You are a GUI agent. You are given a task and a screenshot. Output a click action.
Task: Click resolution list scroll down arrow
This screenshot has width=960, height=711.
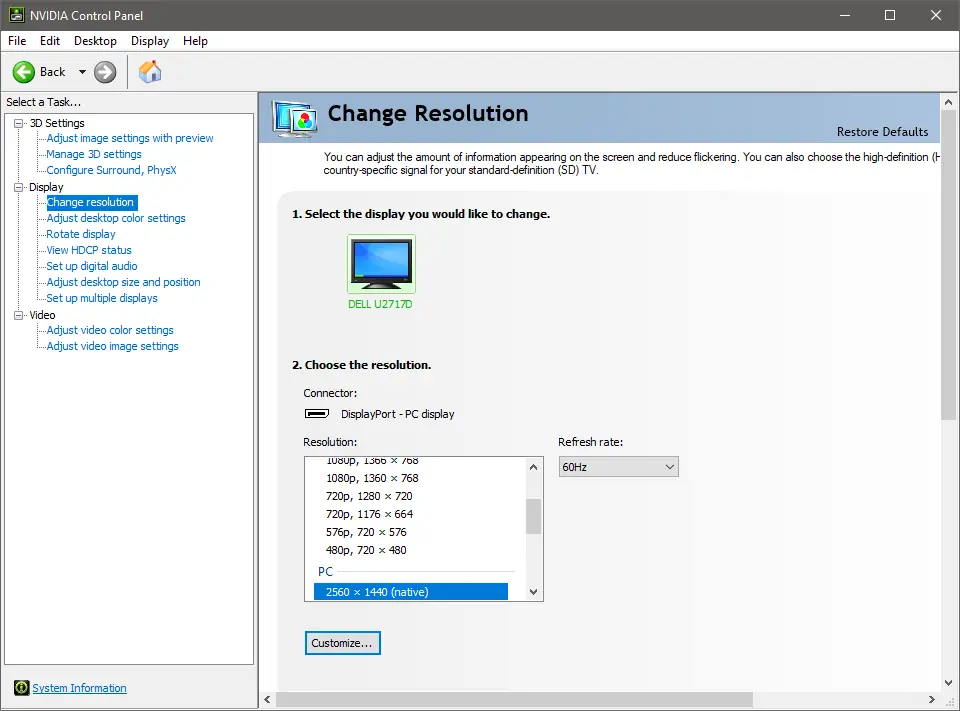[x=533, y=592]
